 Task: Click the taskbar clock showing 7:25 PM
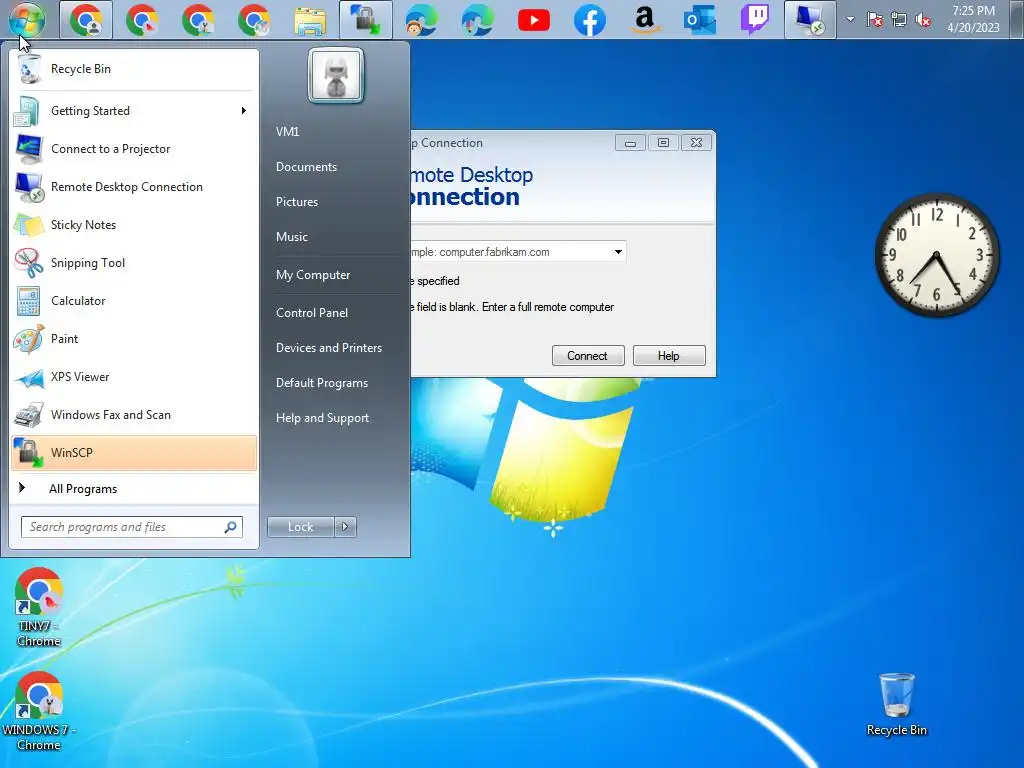973,20
